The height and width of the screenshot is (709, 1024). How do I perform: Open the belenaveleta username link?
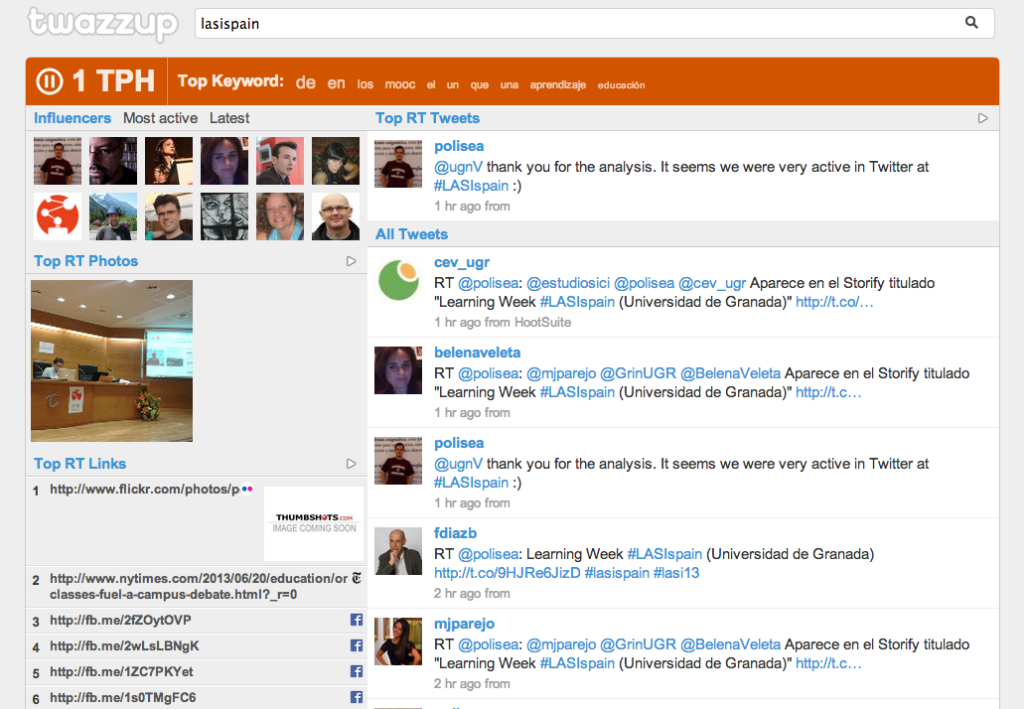[477, 353]
